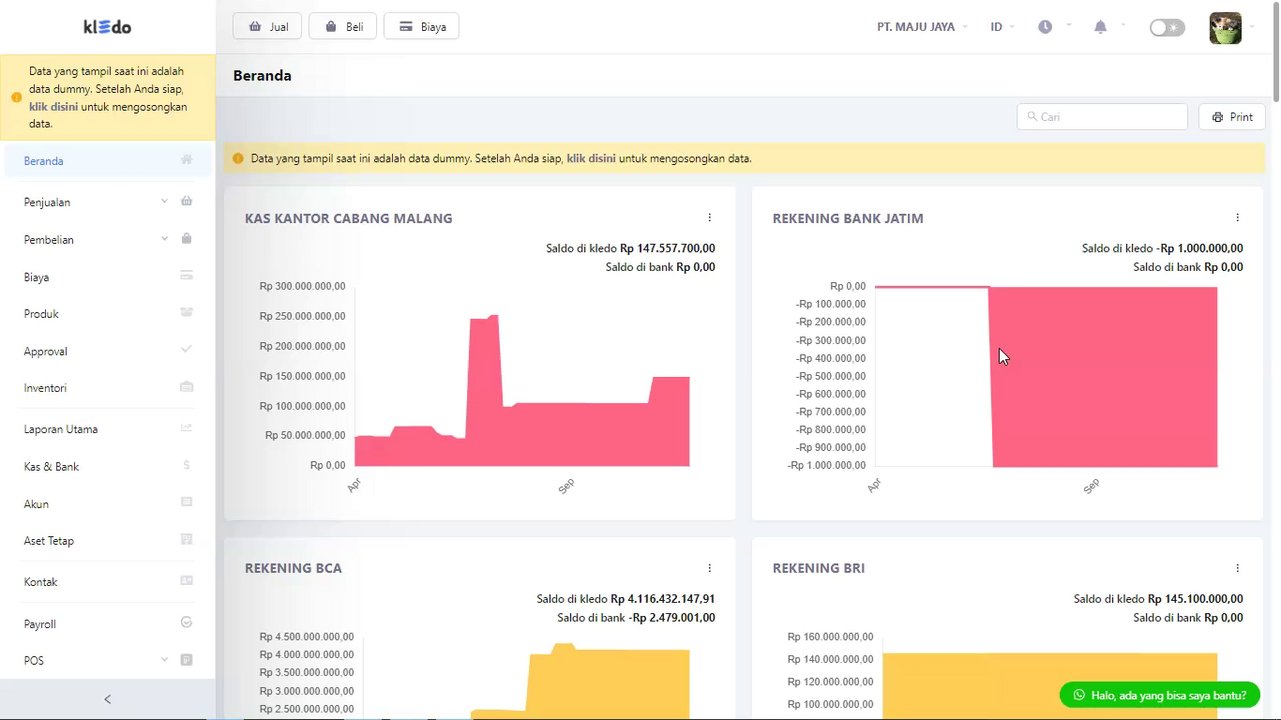The height and width of the screenshot is (720, 1281).
Task: Click the Print button
Action: coord(1232,117)
